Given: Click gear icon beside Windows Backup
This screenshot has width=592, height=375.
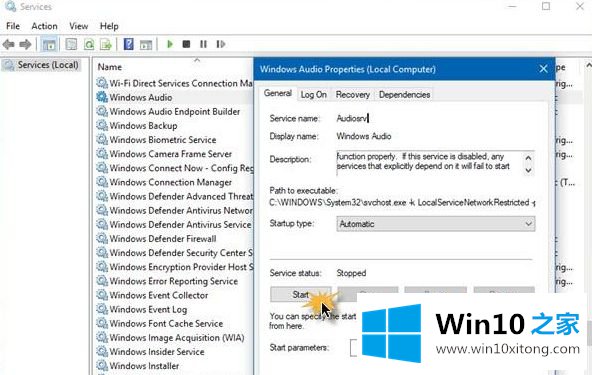Looking at the screenshot, I should [102, 125].
